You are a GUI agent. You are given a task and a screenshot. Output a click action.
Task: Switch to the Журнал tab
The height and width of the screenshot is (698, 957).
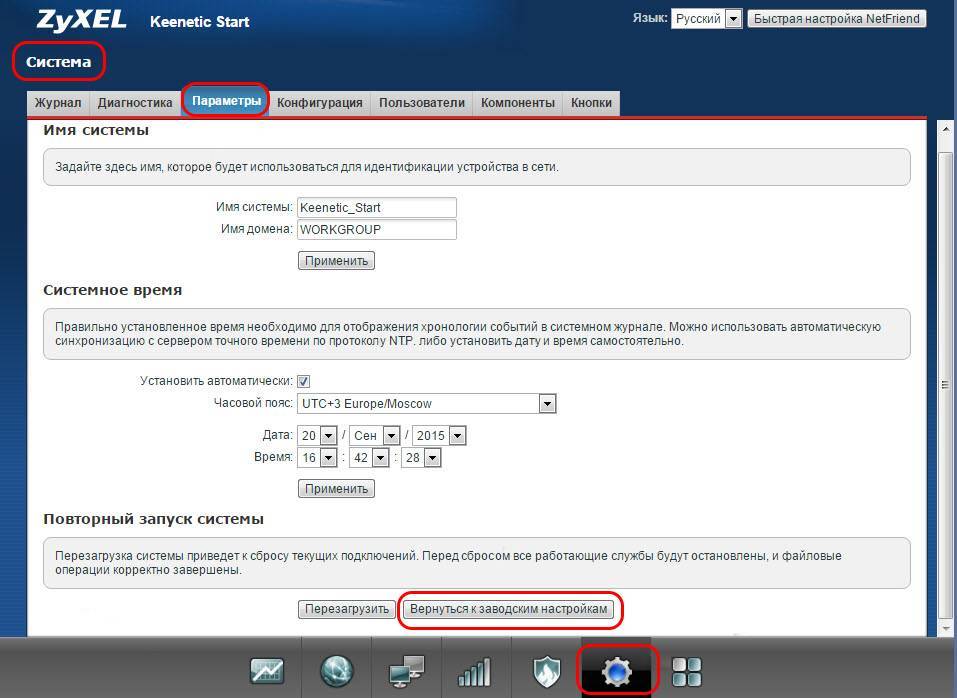[x=58, y=103]
